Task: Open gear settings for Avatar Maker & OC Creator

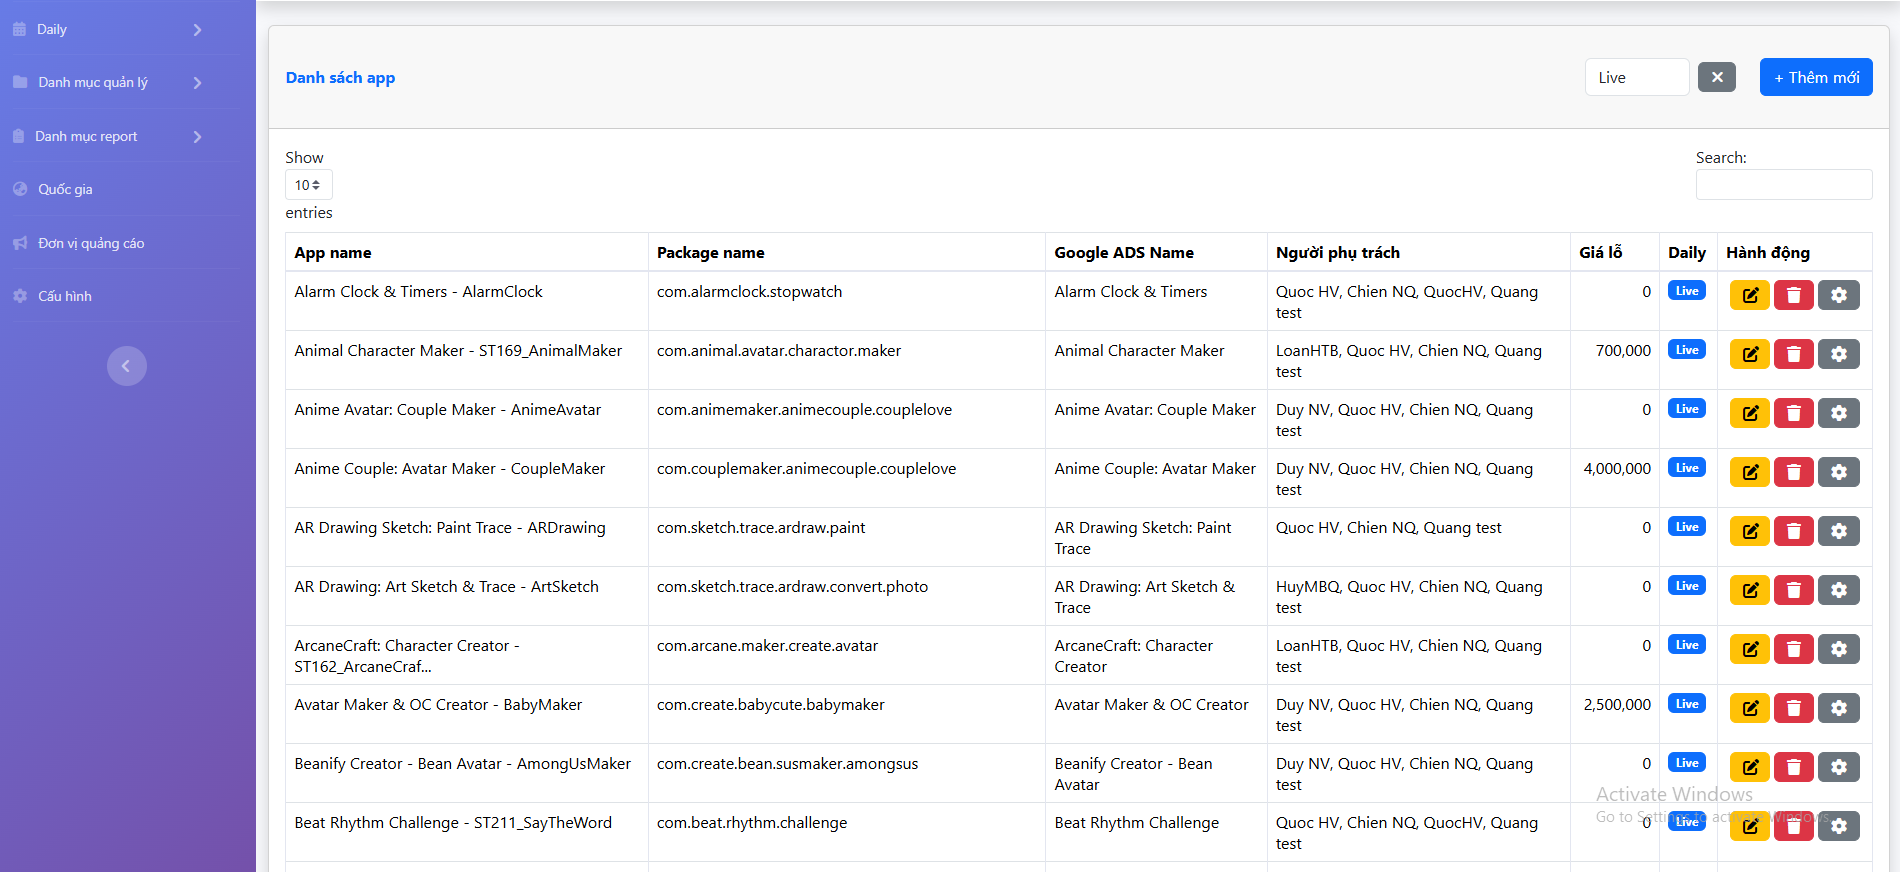Action: (x=1838, y=708)
